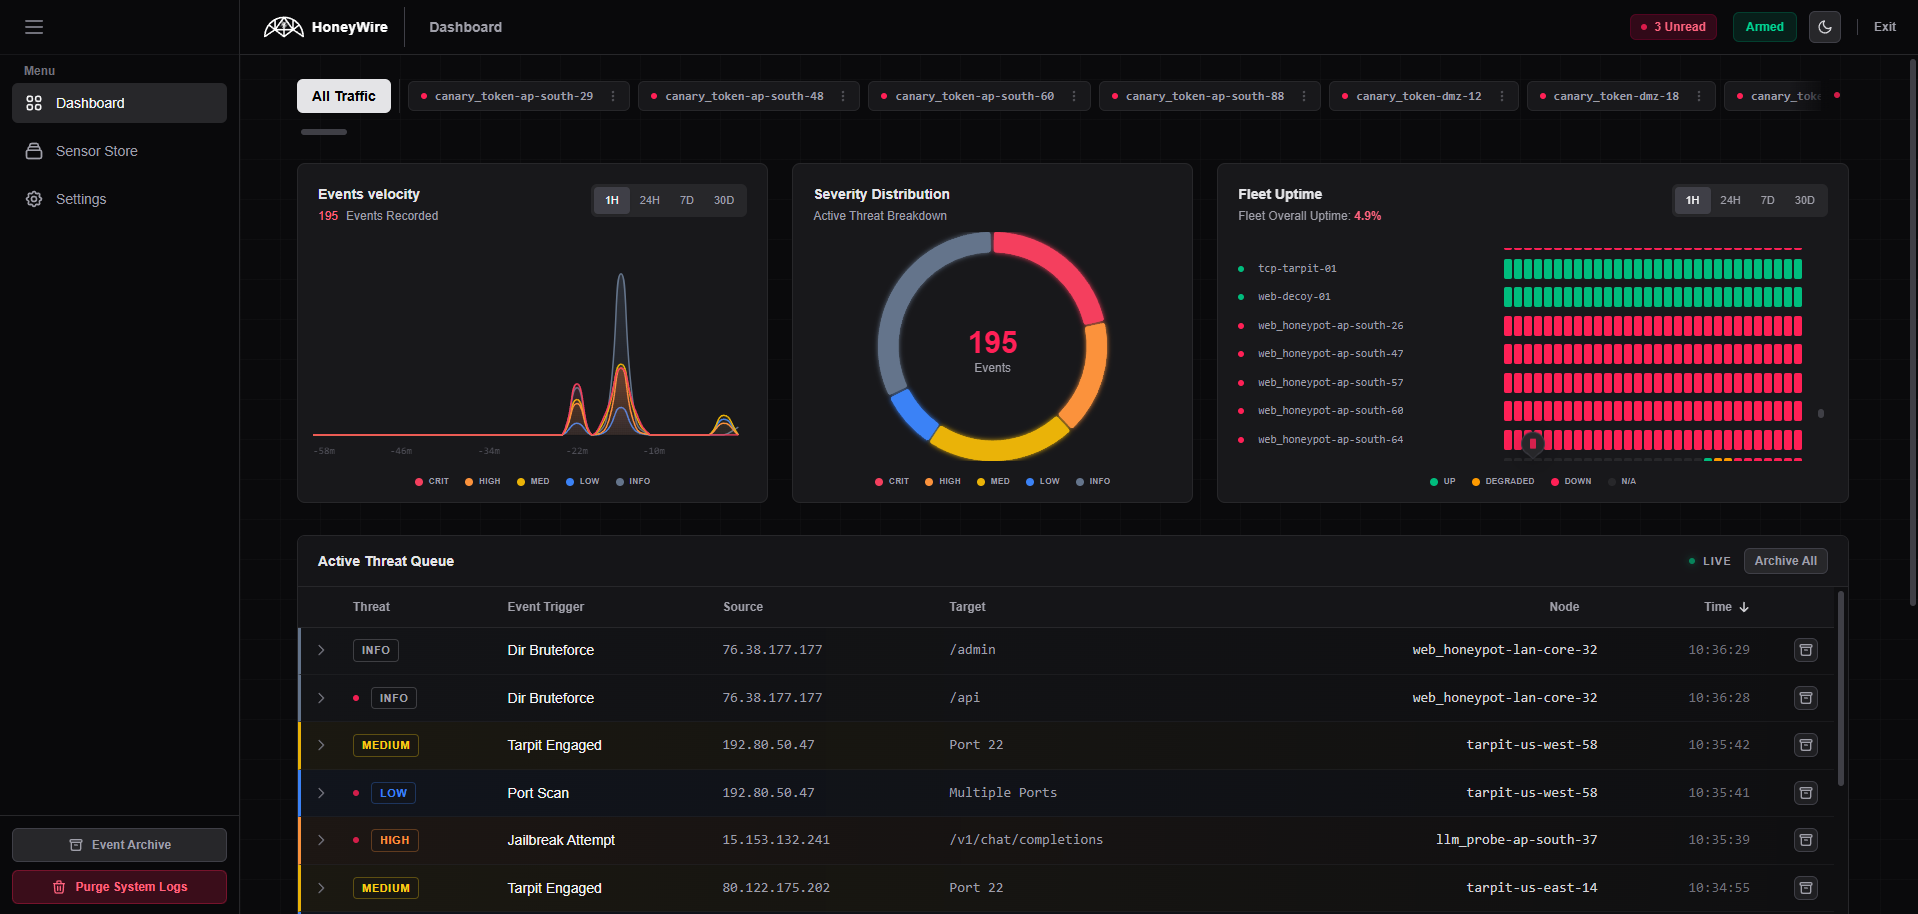This screenshot has height=914, width=1918.
Task: Toggle dark mode with the moon icon
Action: 1824,27
